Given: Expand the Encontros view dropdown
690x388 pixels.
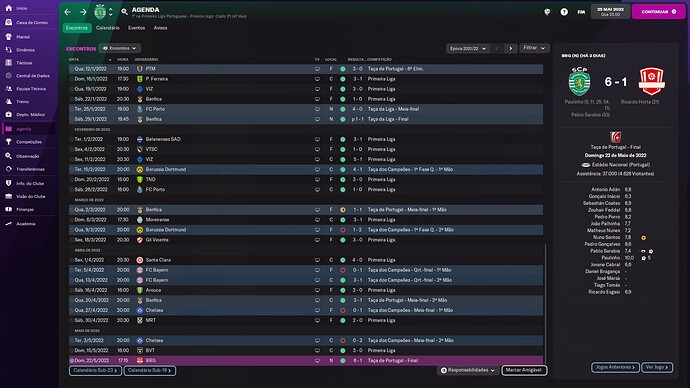Looking at the screenshot, I should [119, 48].
